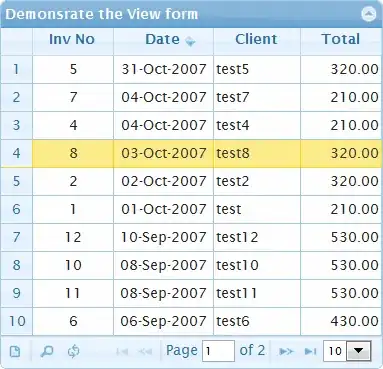383x369 pixels.
Task: Select the date 02-Oct-2007
Action: [x=163, y=181]
